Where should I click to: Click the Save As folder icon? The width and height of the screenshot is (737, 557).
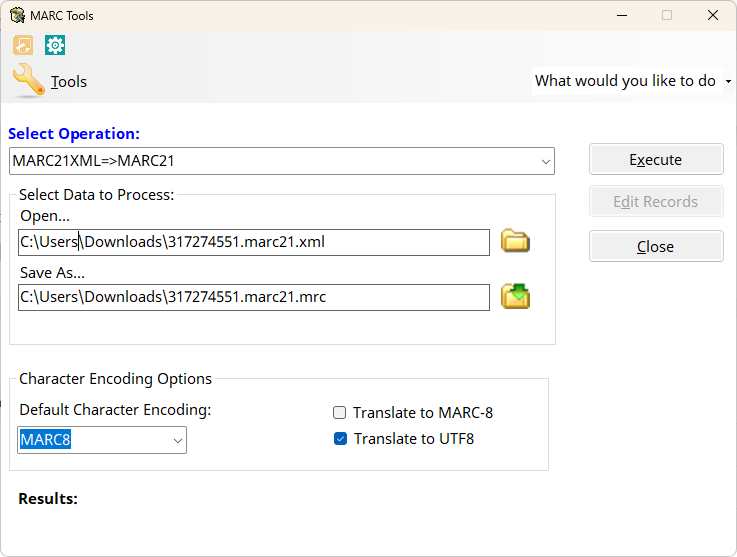pos(515,296)
